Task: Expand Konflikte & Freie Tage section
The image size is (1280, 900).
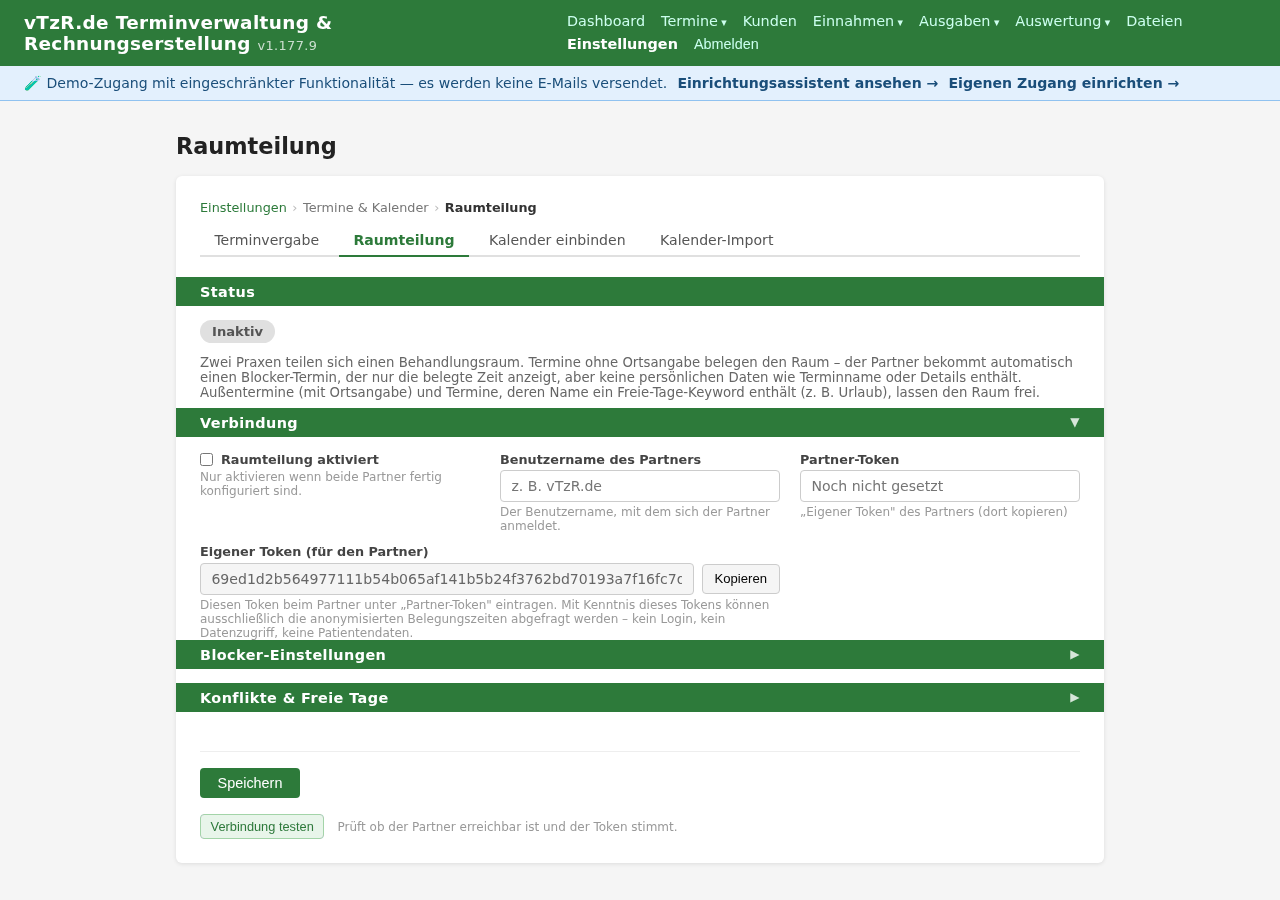Action: click(x=640, y=698)
